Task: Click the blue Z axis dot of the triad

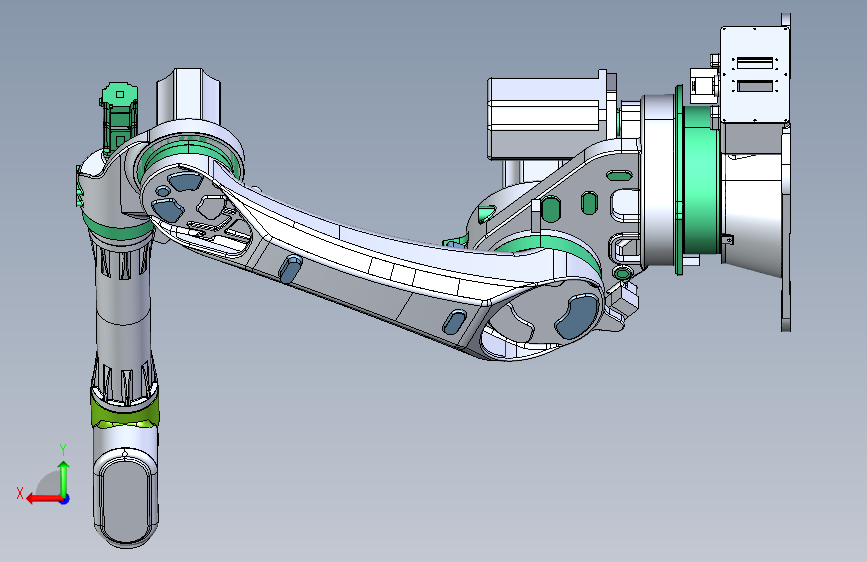Action: point(65,499)
